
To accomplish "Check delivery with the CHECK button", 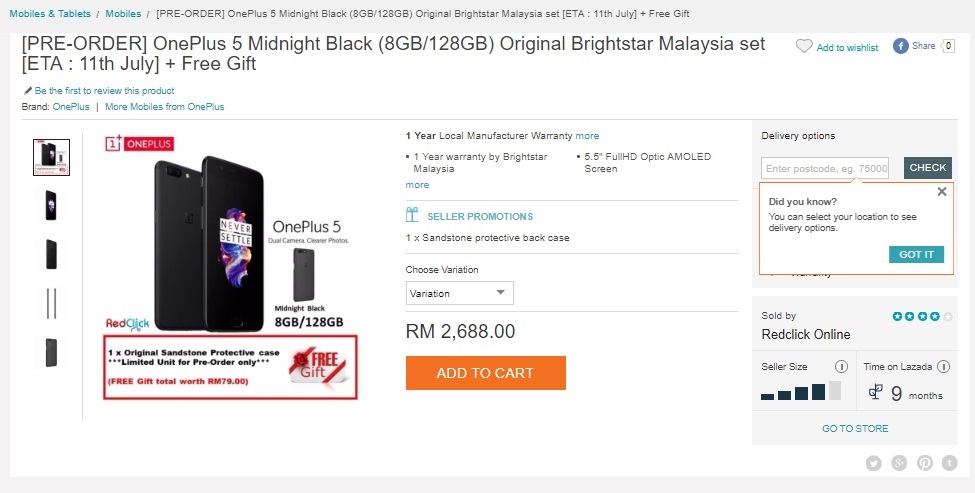I will pos(928,168).
